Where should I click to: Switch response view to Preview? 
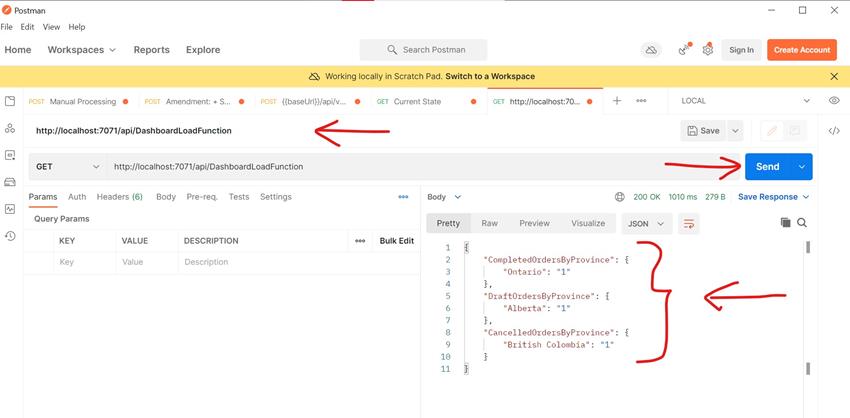(x=535, y=223)
